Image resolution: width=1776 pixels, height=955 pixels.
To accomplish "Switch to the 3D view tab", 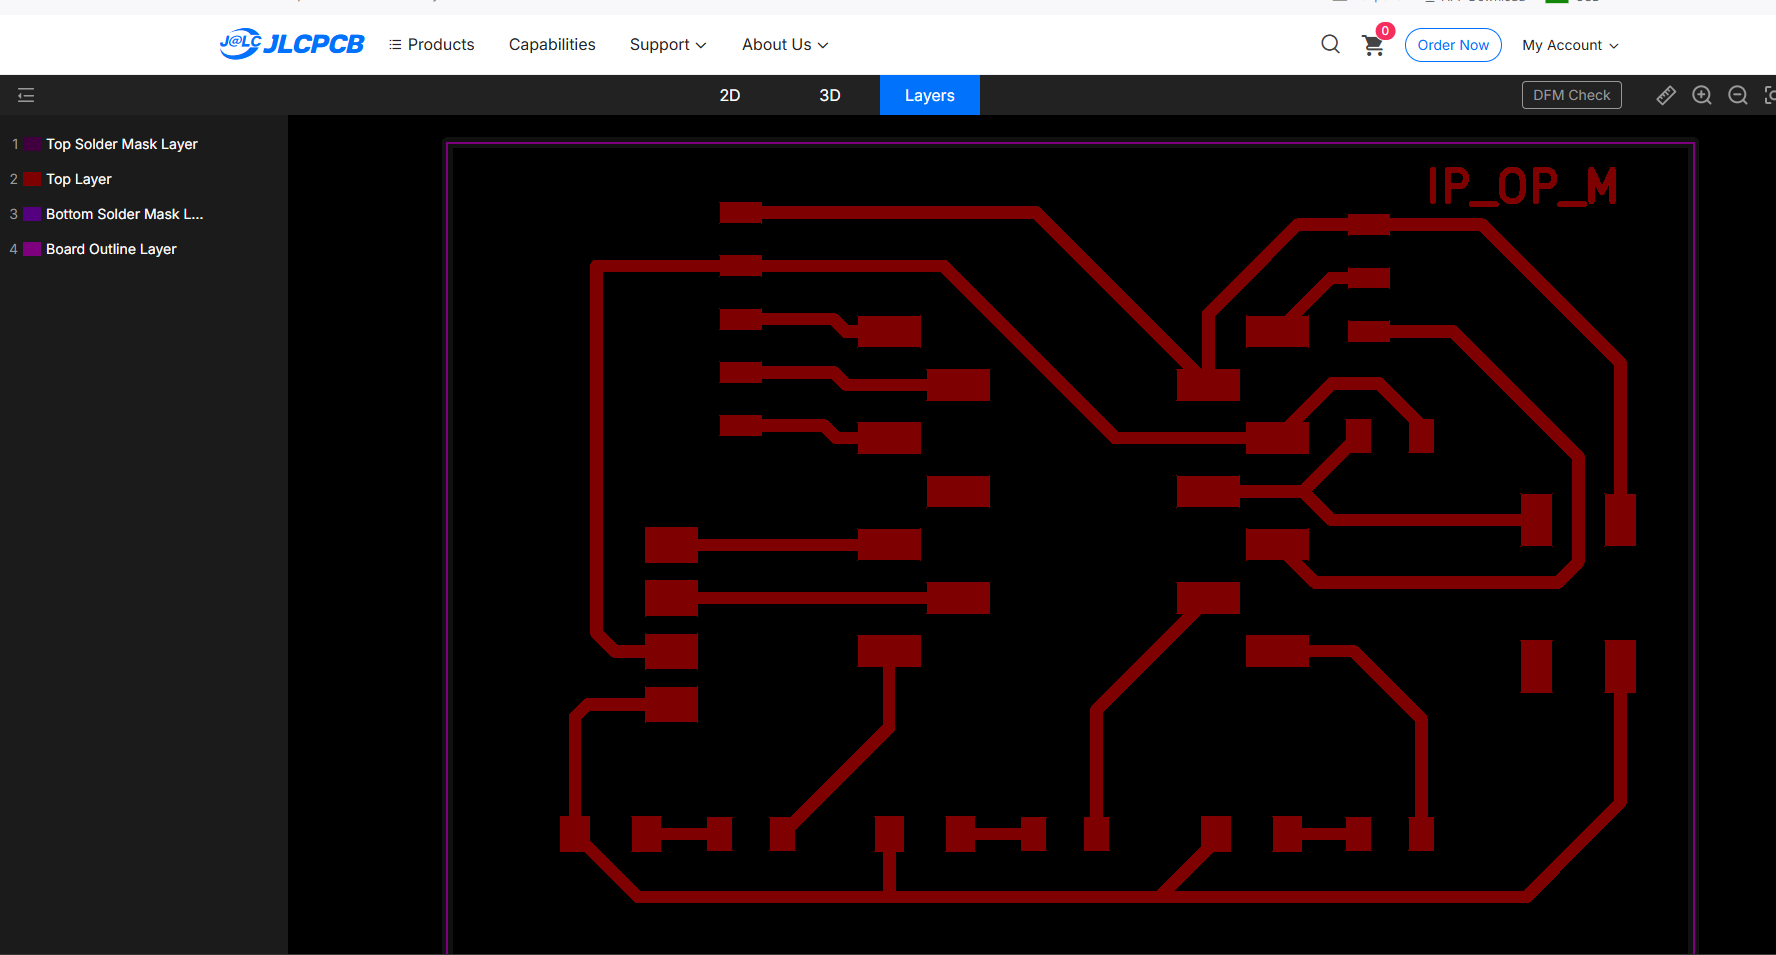I will [x=830, y=95].
